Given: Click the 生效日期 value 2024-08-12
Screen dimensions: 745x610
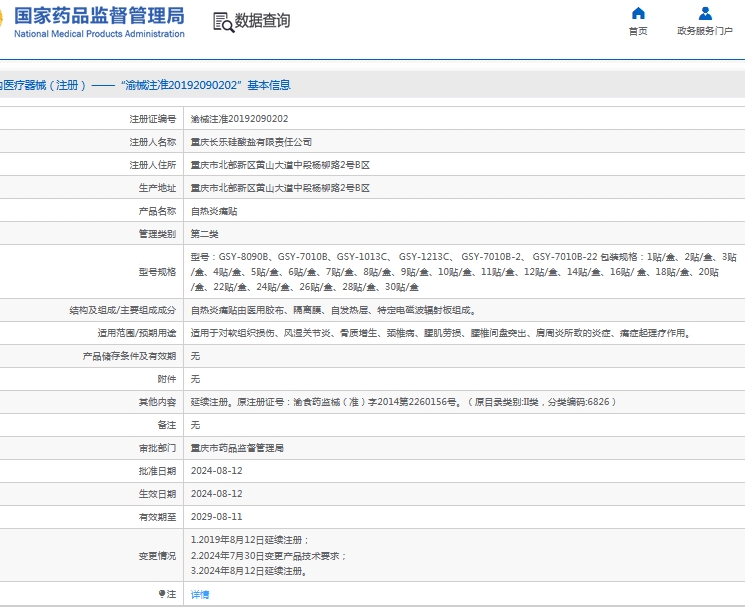Looking at the screenshot, I should pos(217,494).
